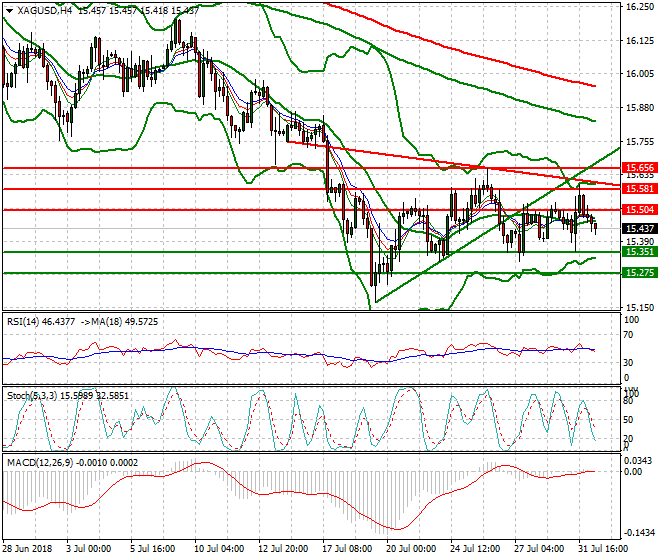
Task: Click the black 15.437 current price label
Action: click(640, 229)
